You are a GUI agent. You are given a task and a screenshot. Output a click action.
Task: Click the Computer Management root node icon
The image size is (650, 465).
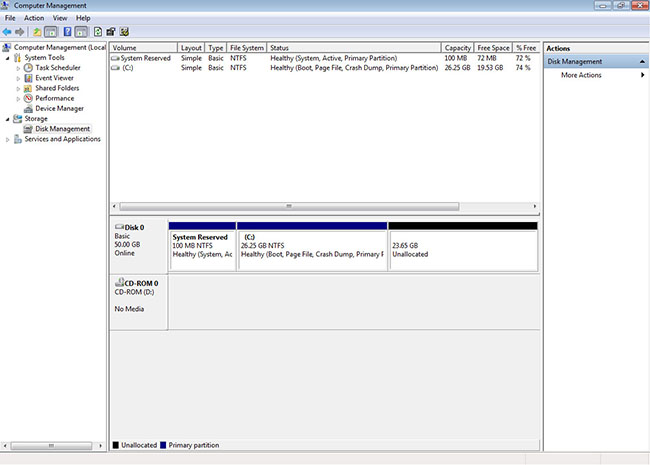tap(7, 47)
